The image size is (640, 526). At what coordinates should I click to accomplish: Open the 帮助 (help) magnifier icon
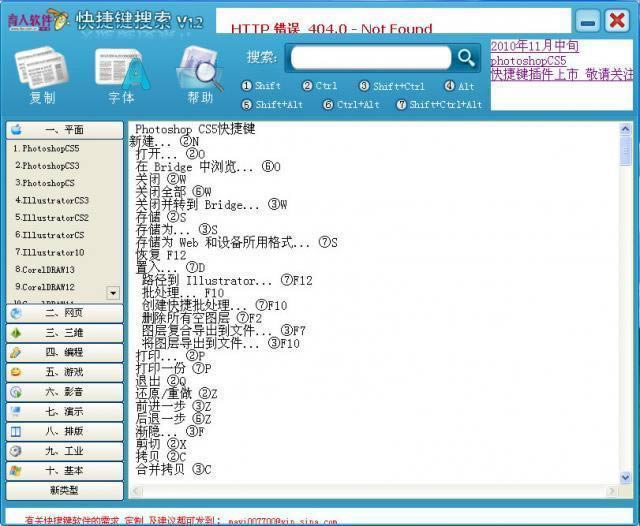coord(200,69)
